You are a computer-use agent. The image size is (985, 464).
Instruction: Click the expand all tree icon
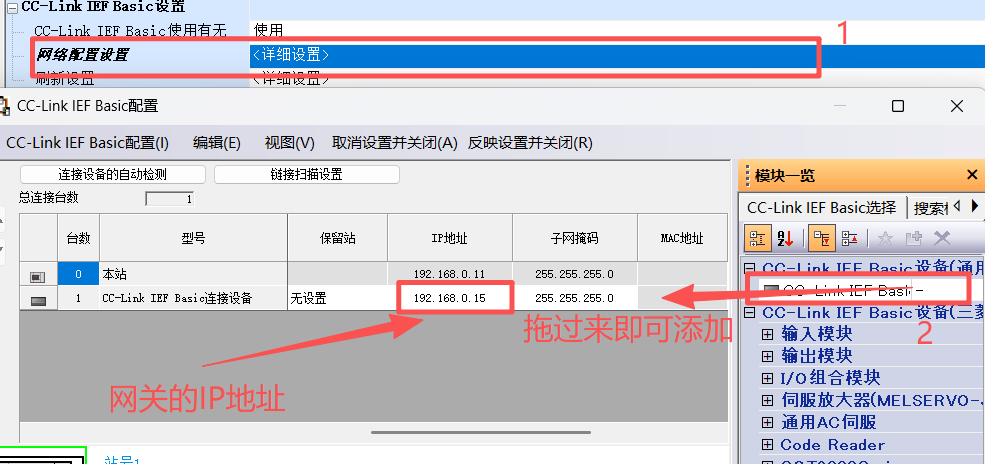tap(820, 239)
